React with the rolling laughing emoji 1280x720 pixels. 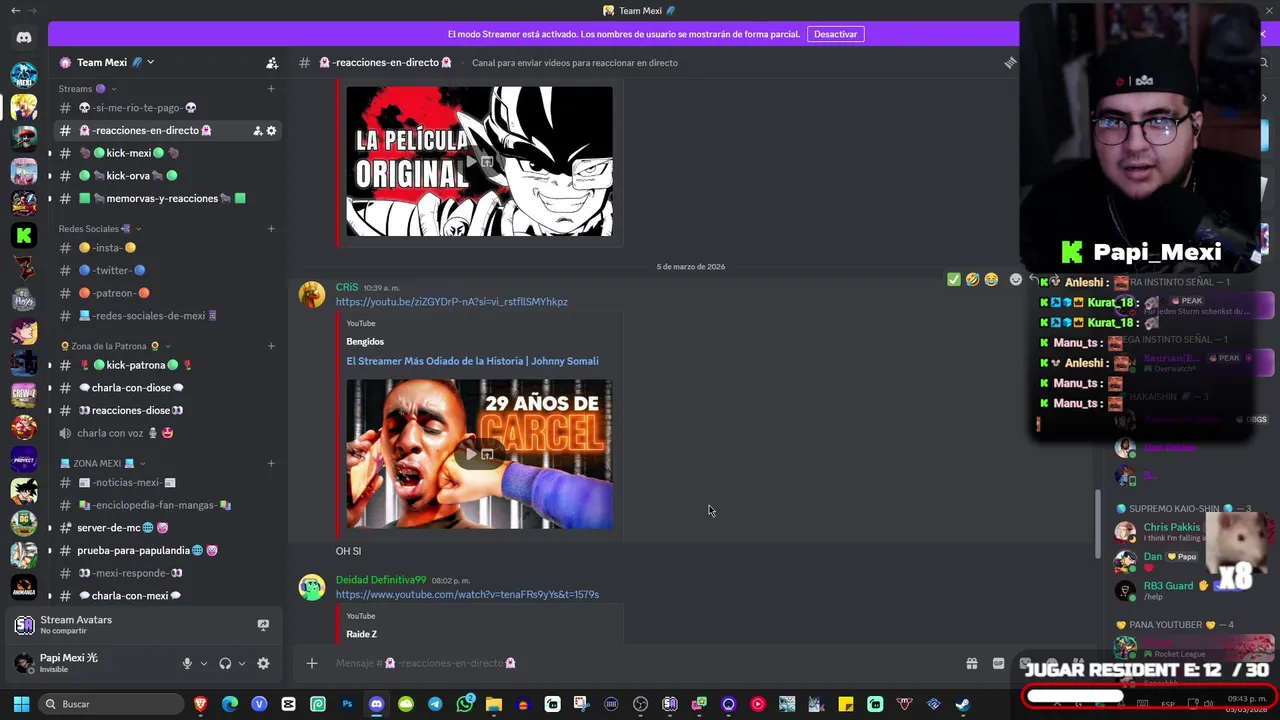[972, 280]
